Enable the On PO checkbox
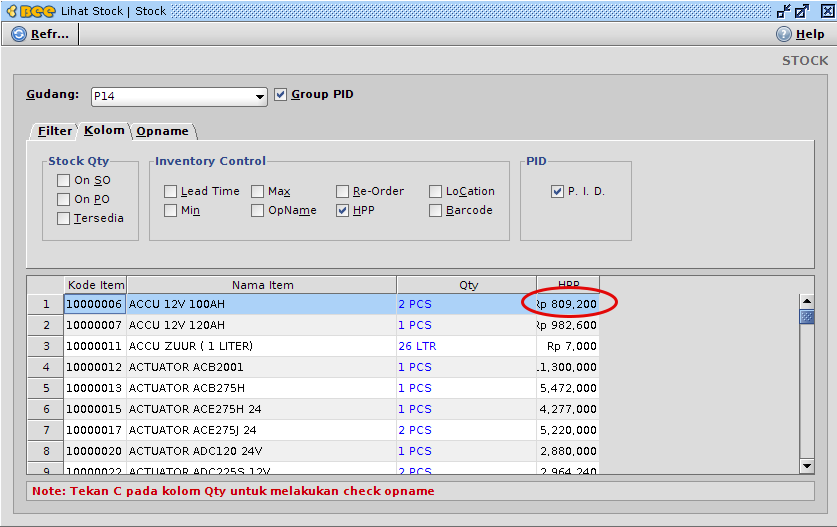Image resolution: width=837 pixels, height=527 pixels. [x=64, y=199]
